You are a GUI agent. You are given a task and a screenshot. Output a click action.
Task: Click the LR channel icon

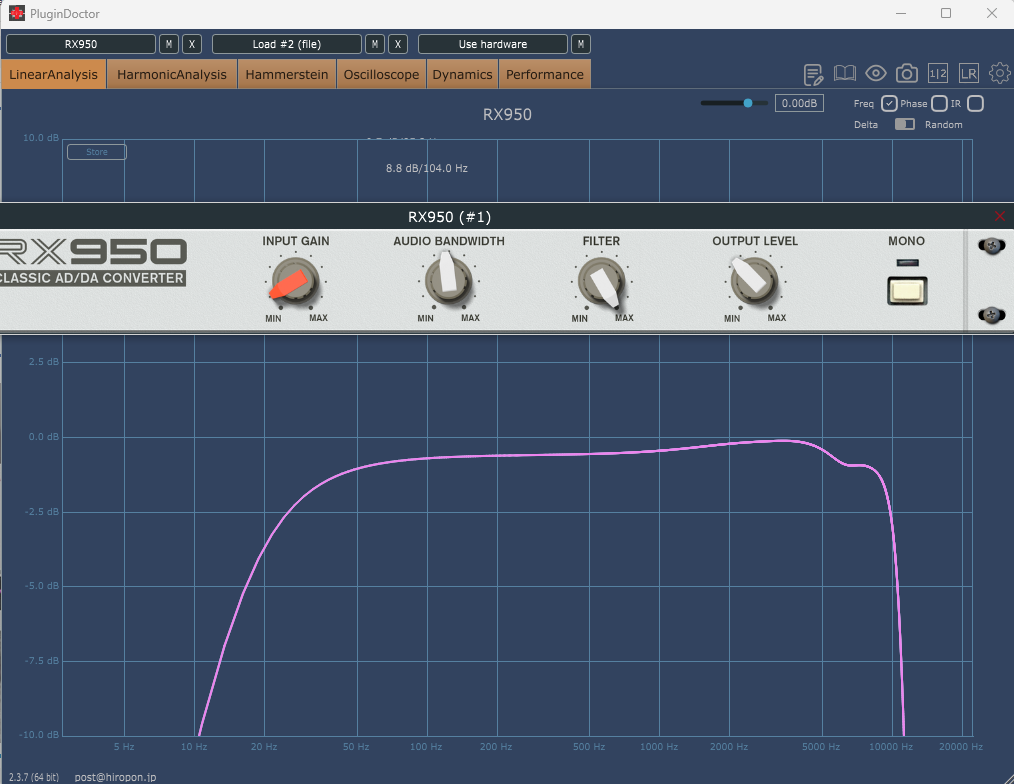click(969, 74)
